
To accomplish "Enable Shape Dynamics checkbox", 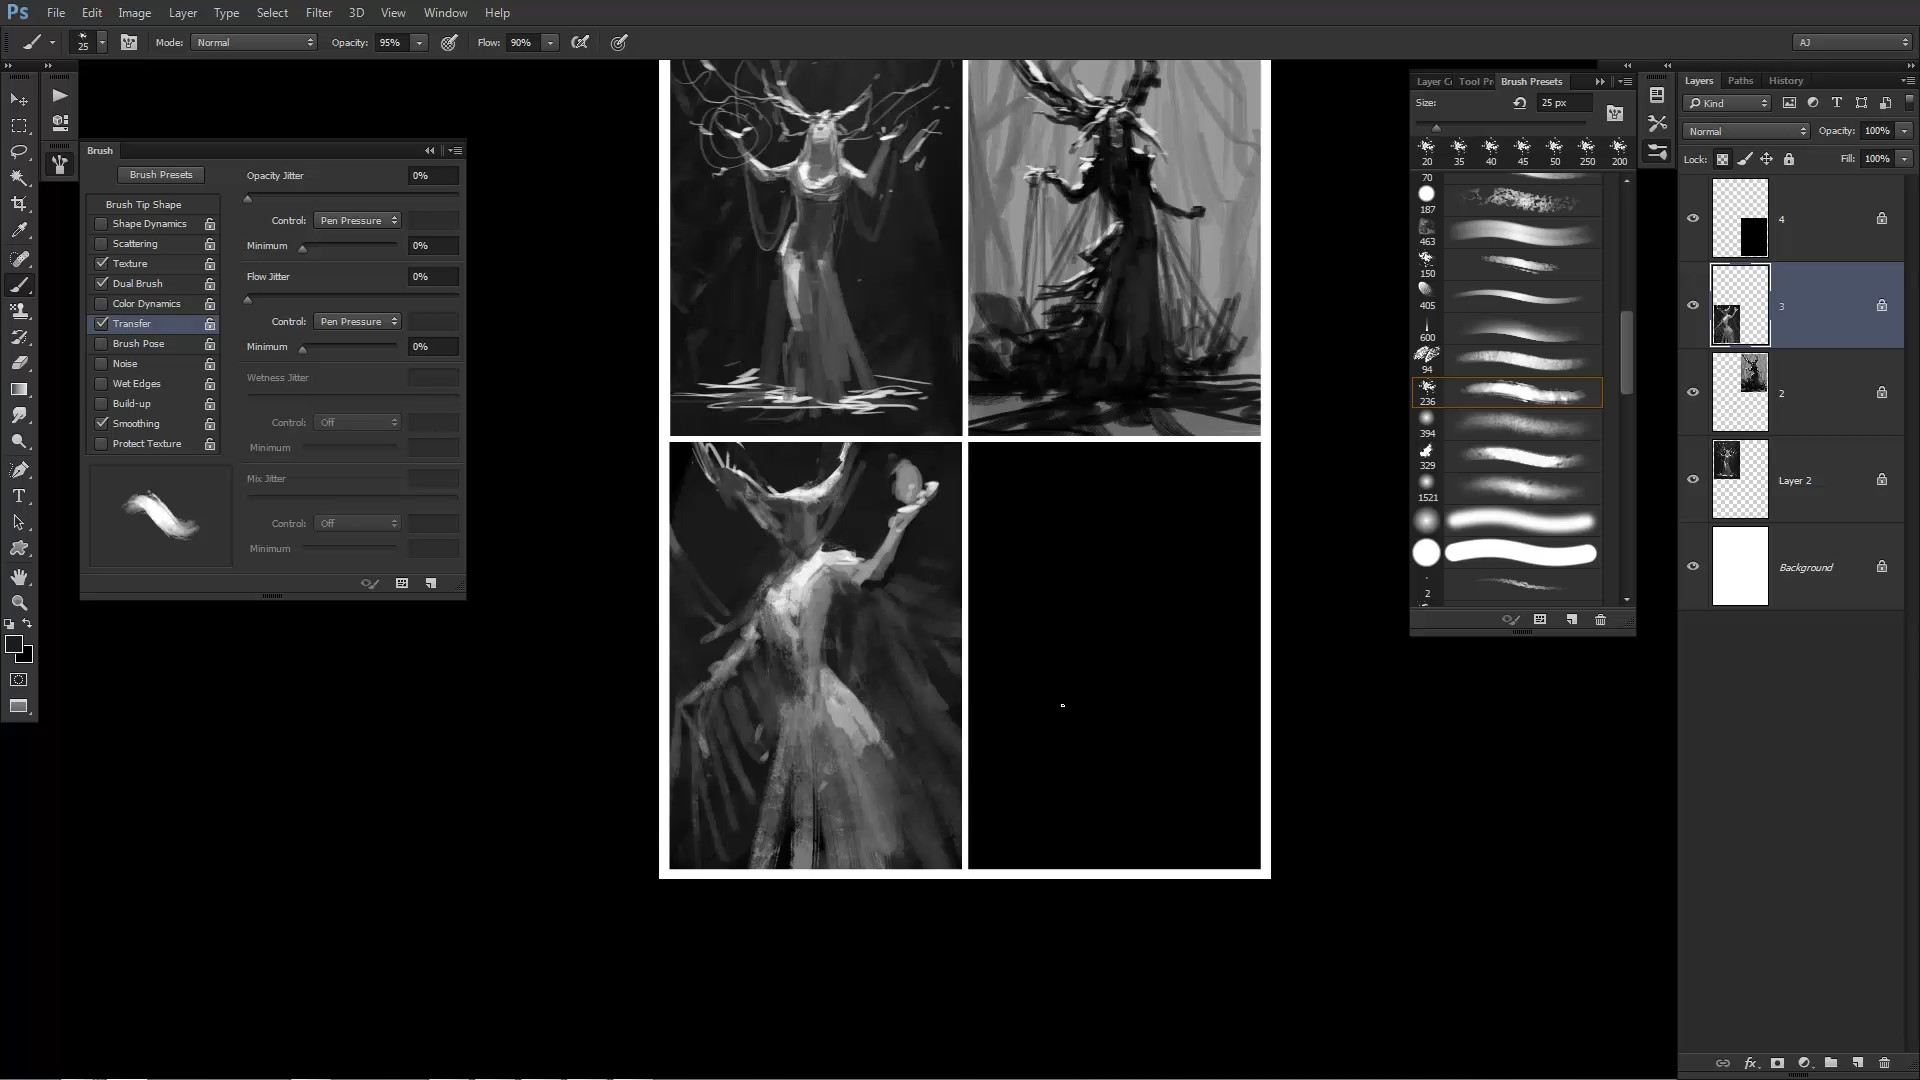I will click(x=101, y=224).
